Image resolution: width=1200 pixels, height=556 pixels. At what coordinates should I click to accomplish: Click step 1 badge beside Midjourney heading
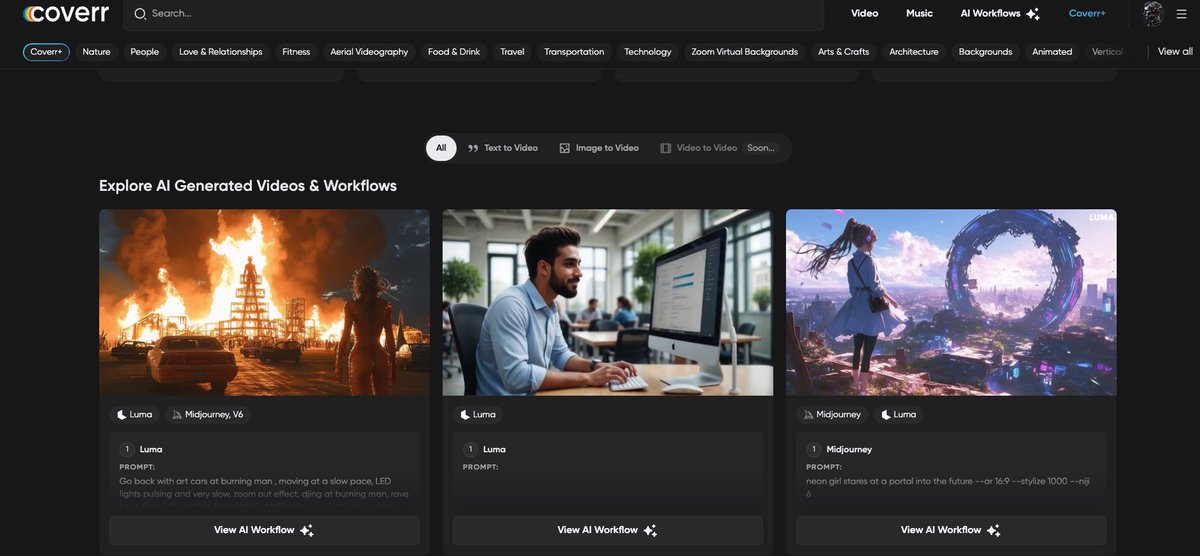point(814,449)
